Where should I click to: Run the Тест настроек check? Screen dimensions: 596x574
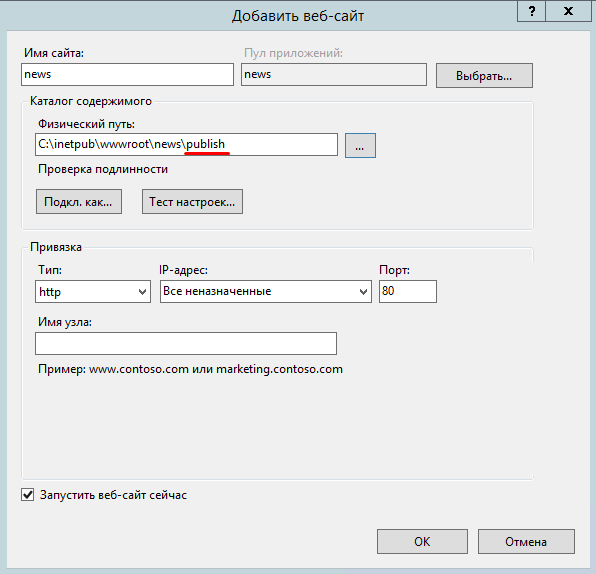click(x=192, y=201)
